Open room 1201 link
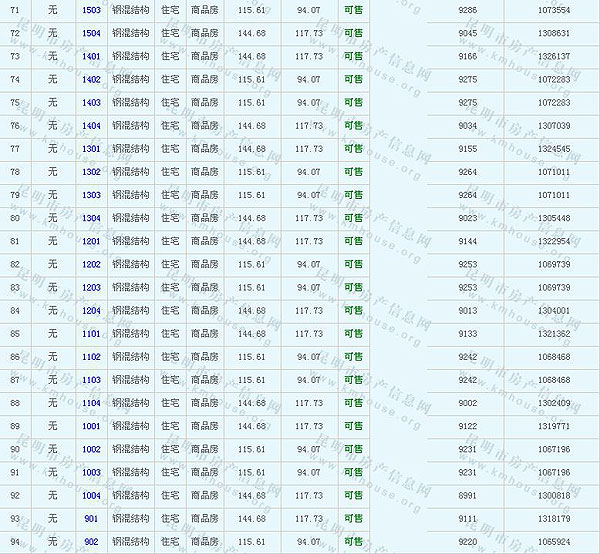Image resolution: width=600 pixels, height=554 pixels. pyautogui.click(x=91, y=241)
